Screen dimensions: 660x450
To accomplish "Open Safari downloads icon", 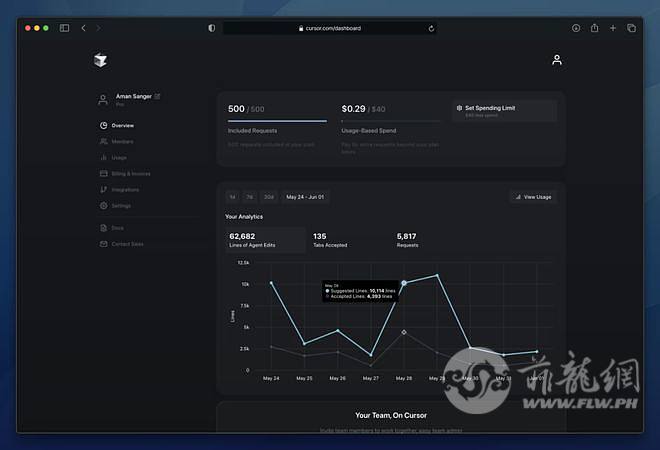I will [576, 28].
